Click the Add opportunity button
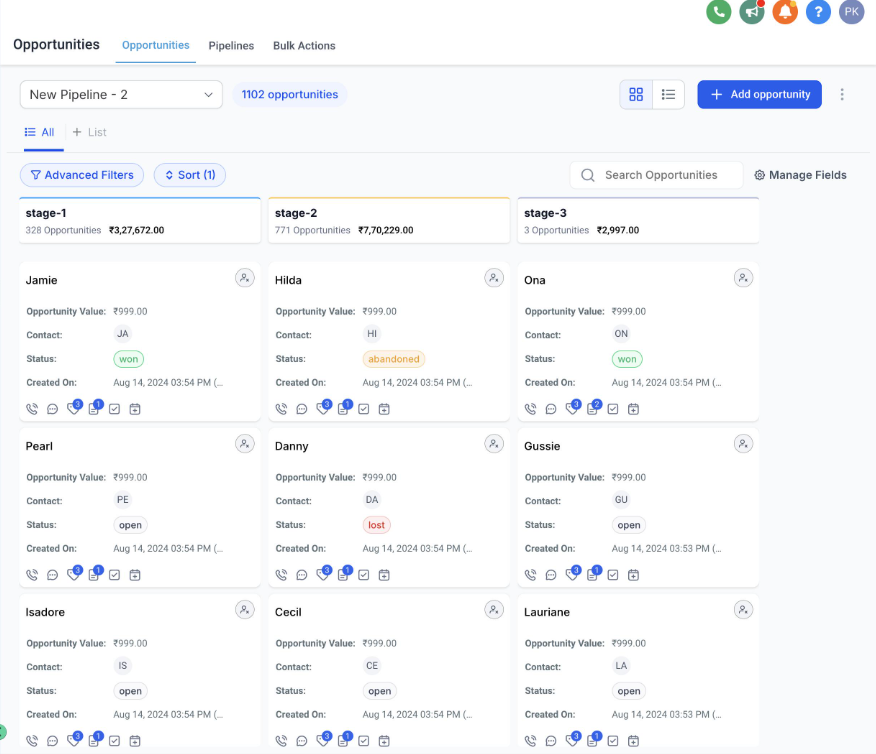The width and height of the screenshot is (876, 754). 760,94
